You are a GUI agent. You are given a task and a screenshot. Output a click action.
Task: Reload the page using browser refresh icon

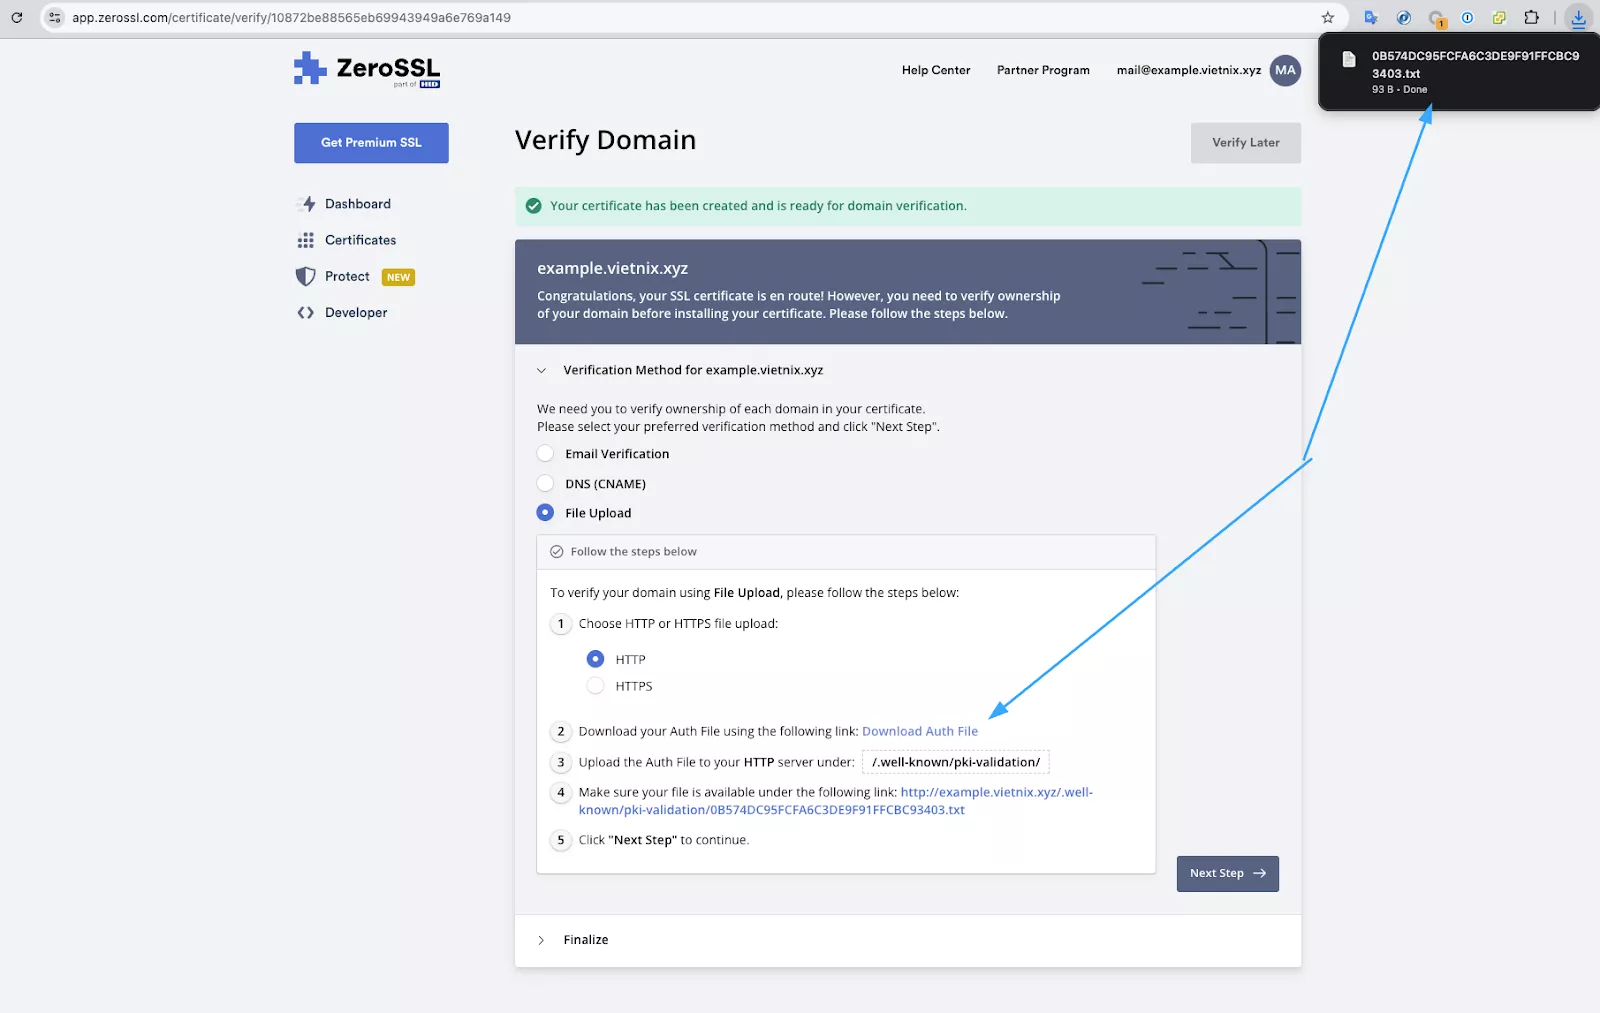coord(17,18)
